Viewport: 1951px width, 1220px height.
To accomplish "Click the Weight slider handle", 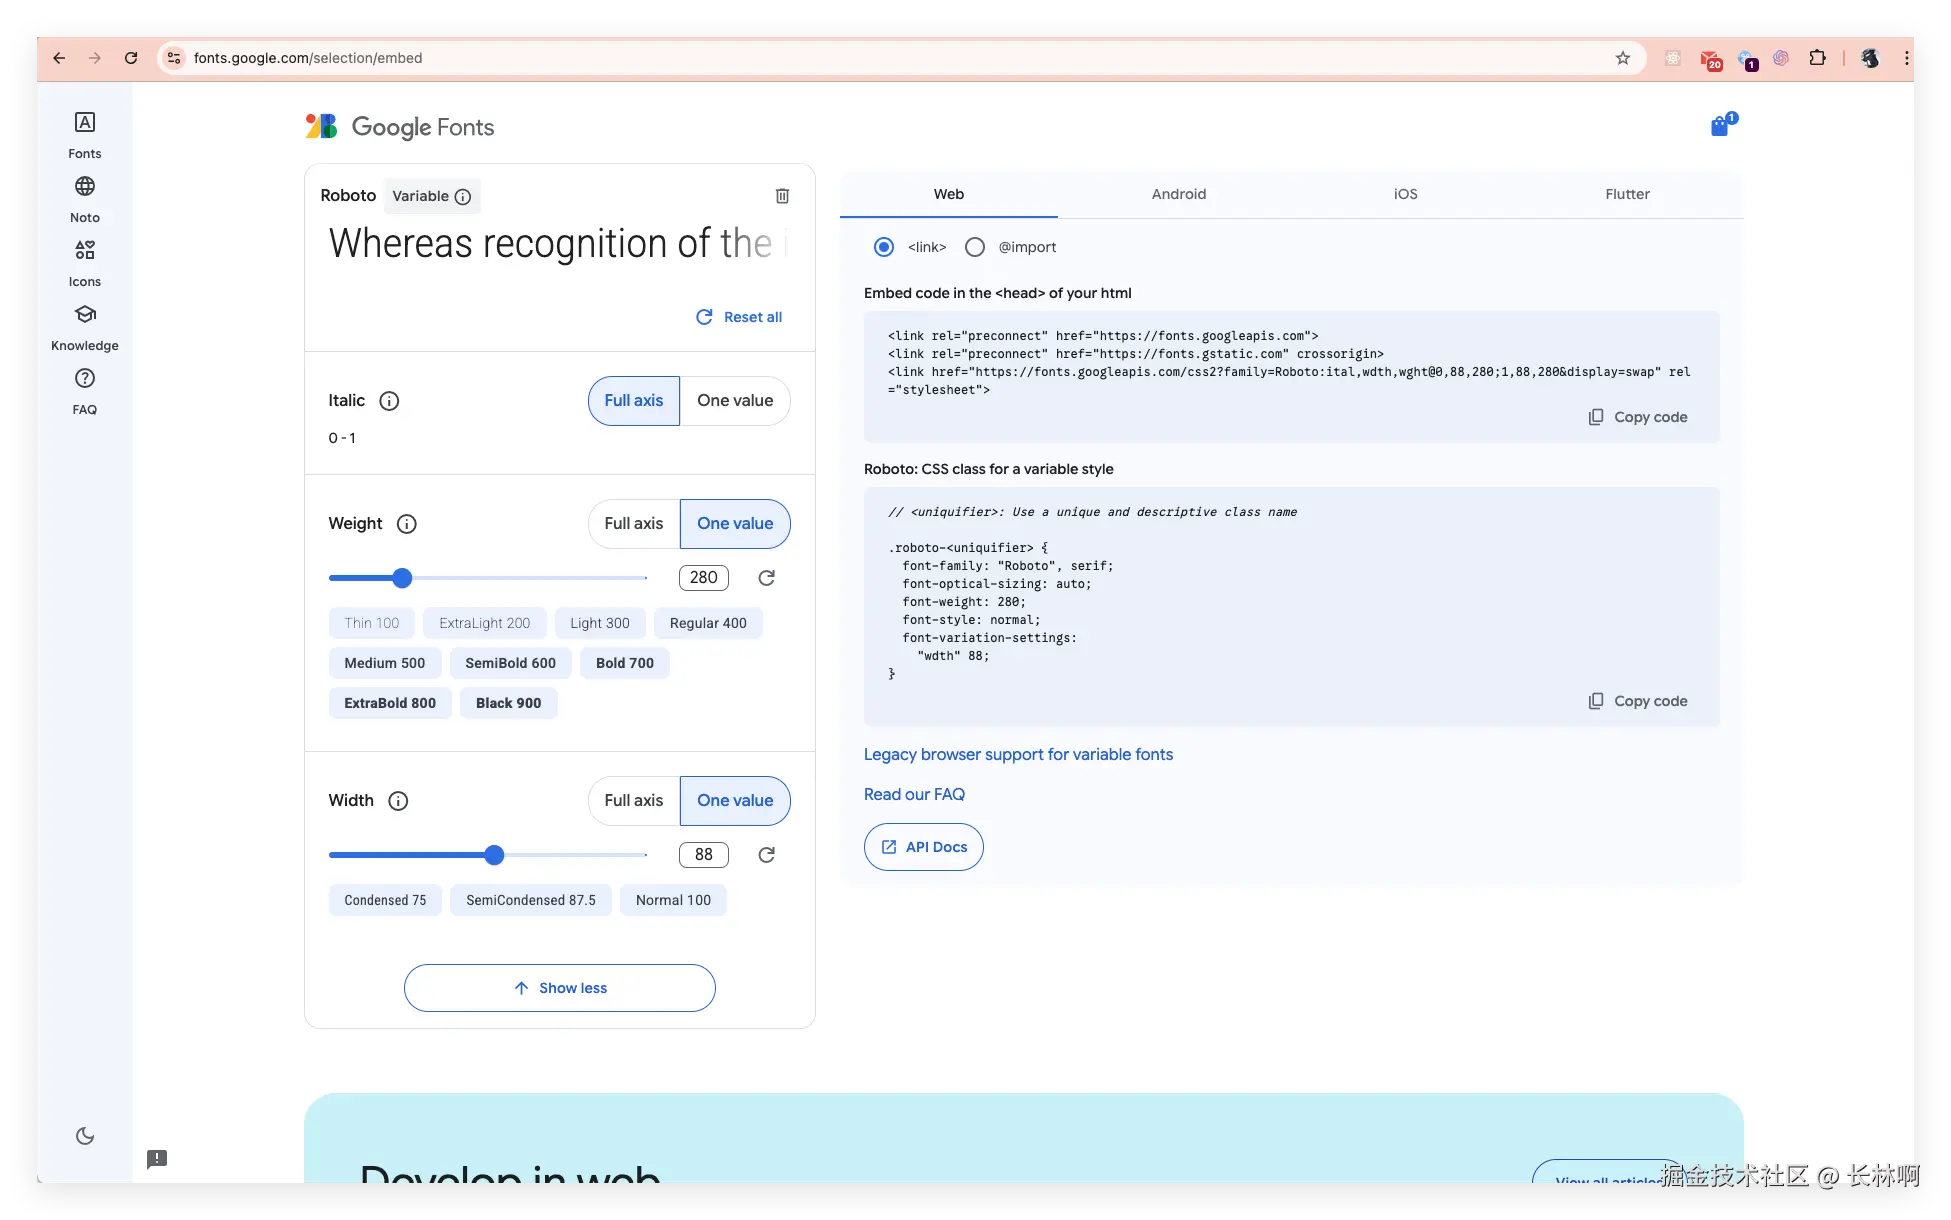I will tap(402, 578).
